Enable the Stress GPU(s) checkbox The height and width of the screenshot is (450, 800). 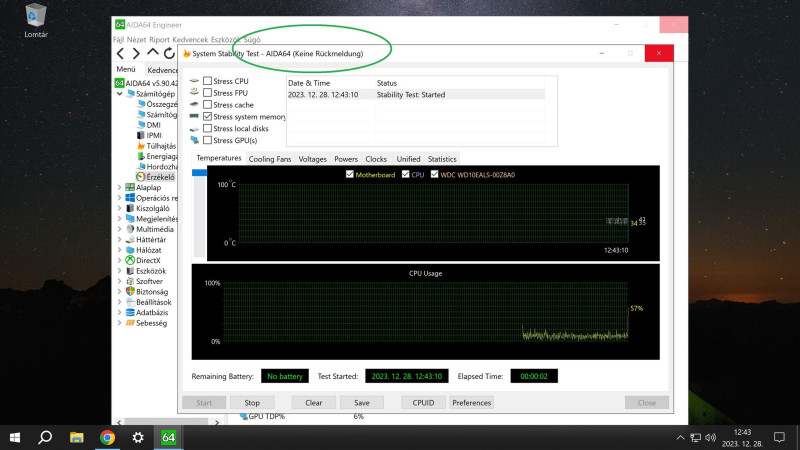click(x=207, y=140)
